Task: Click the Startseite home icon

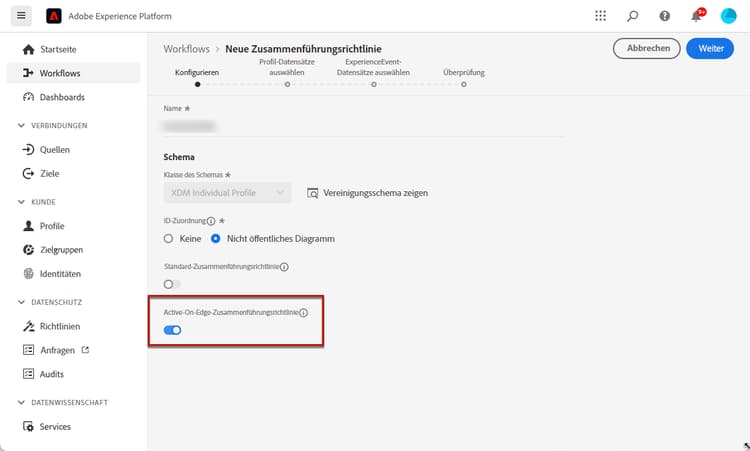Action: 29,49
